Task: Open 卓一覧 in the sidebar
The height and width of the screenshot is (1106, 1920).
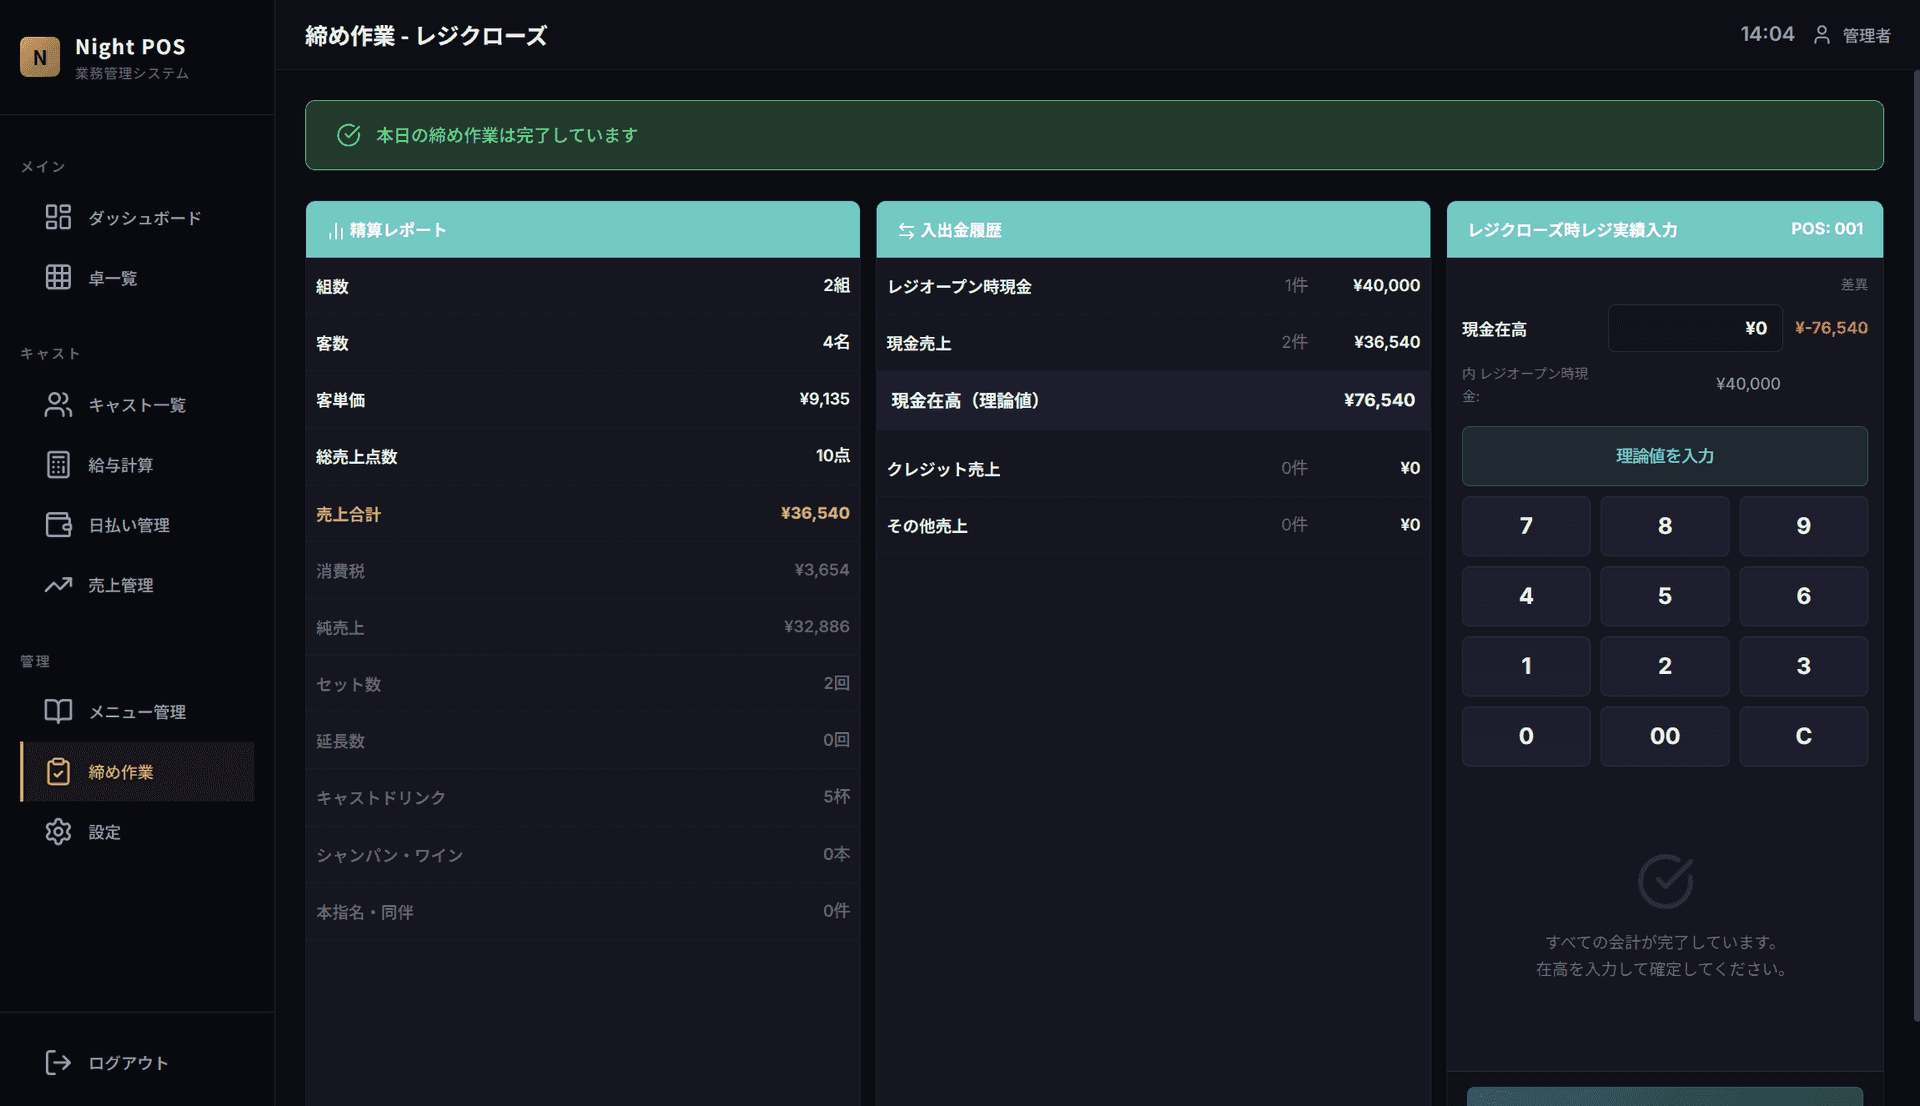Action: pyautogui.click(x=137, y=277)
